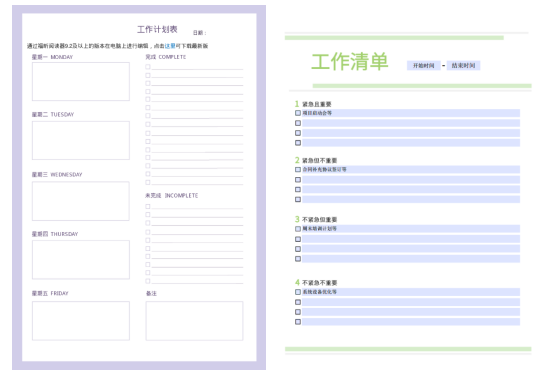The image size is (555, 373).
Task: Click the 完成 COMPLETE heading
Action: click(x=166, y=57)
